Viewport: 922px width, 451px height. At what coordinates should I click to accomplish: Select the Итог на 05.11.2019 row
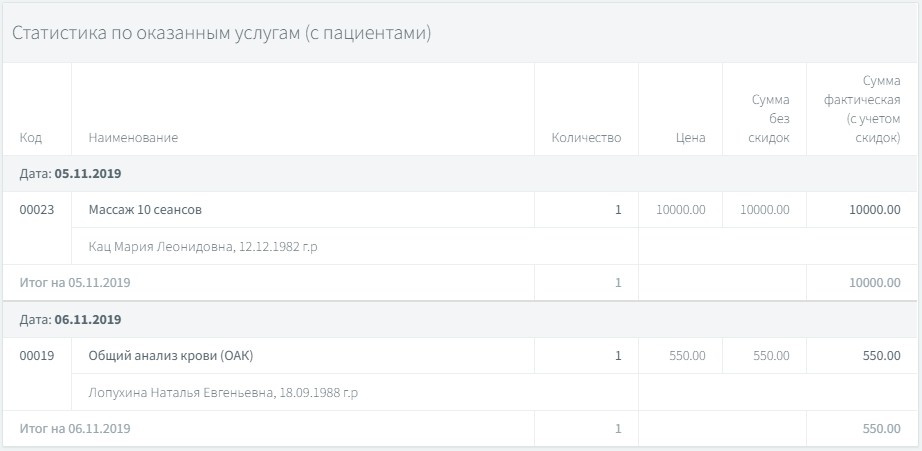click(461, 282)
